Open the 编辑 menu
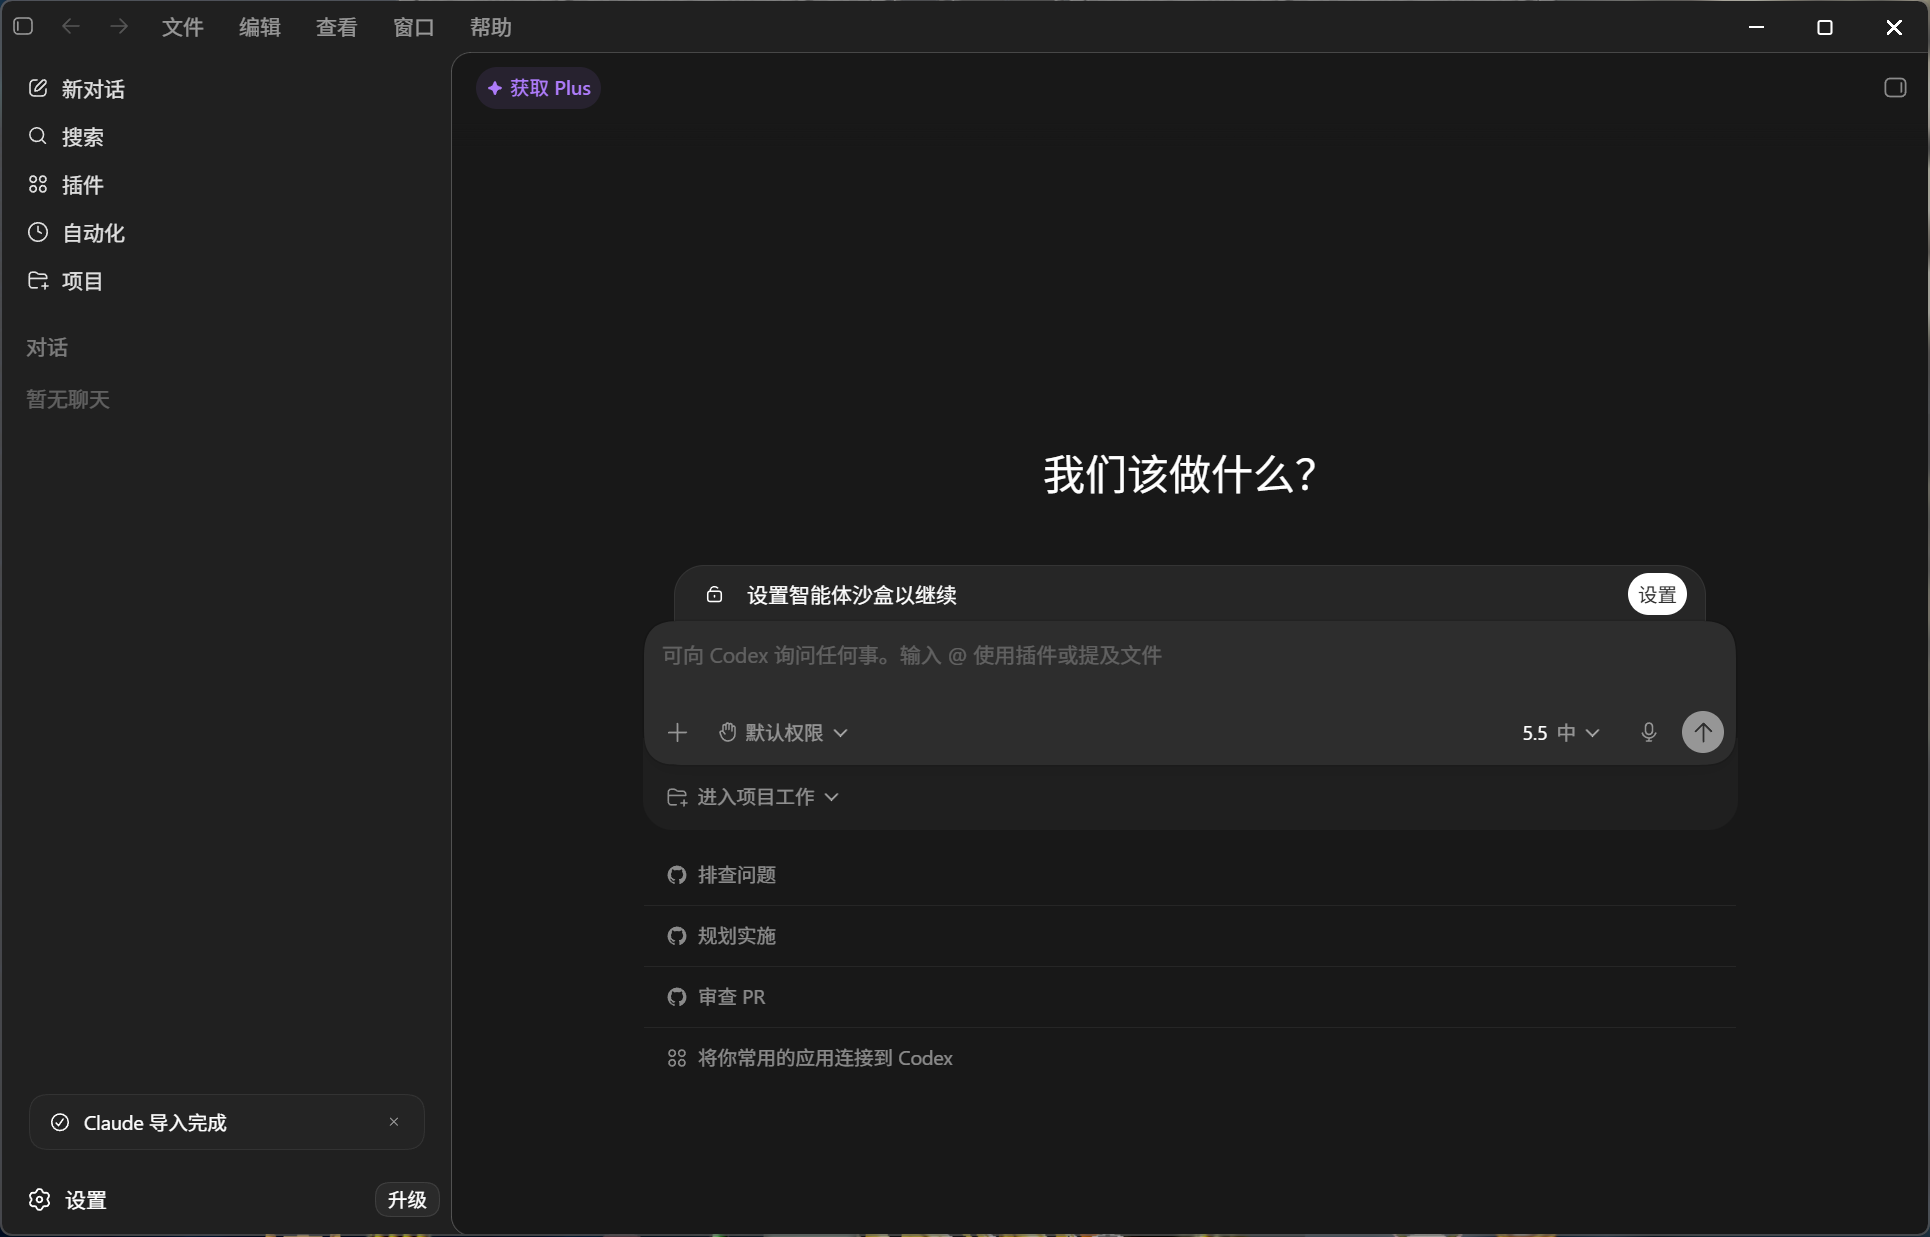The image size is (1930, 1237). (260, 27)
